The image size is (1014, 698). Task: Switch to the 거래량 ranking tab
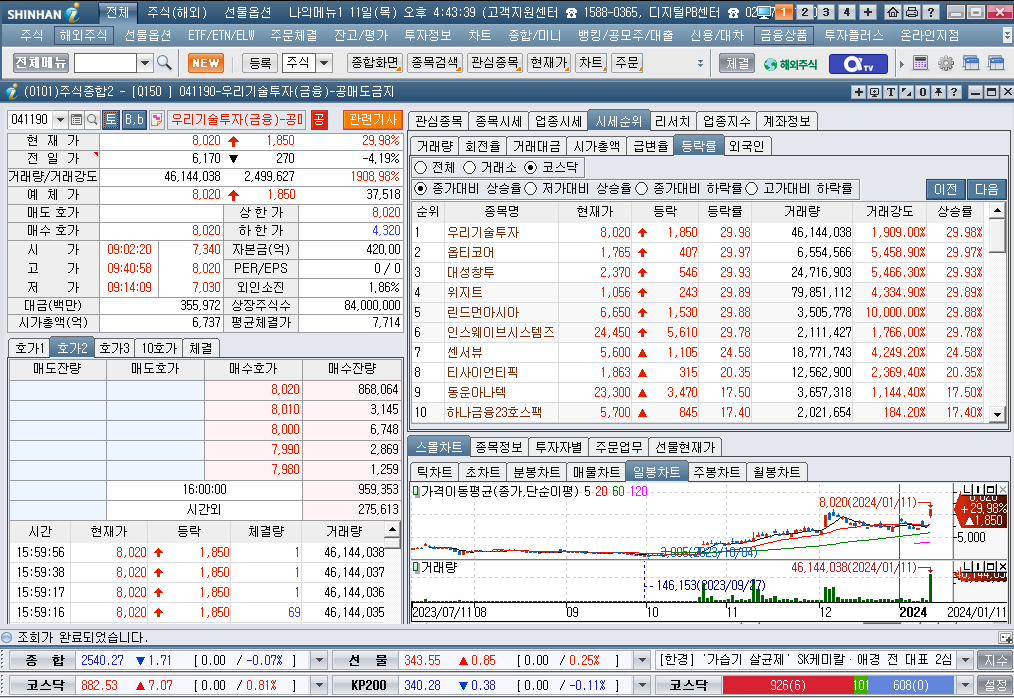(x=435, y=146)
